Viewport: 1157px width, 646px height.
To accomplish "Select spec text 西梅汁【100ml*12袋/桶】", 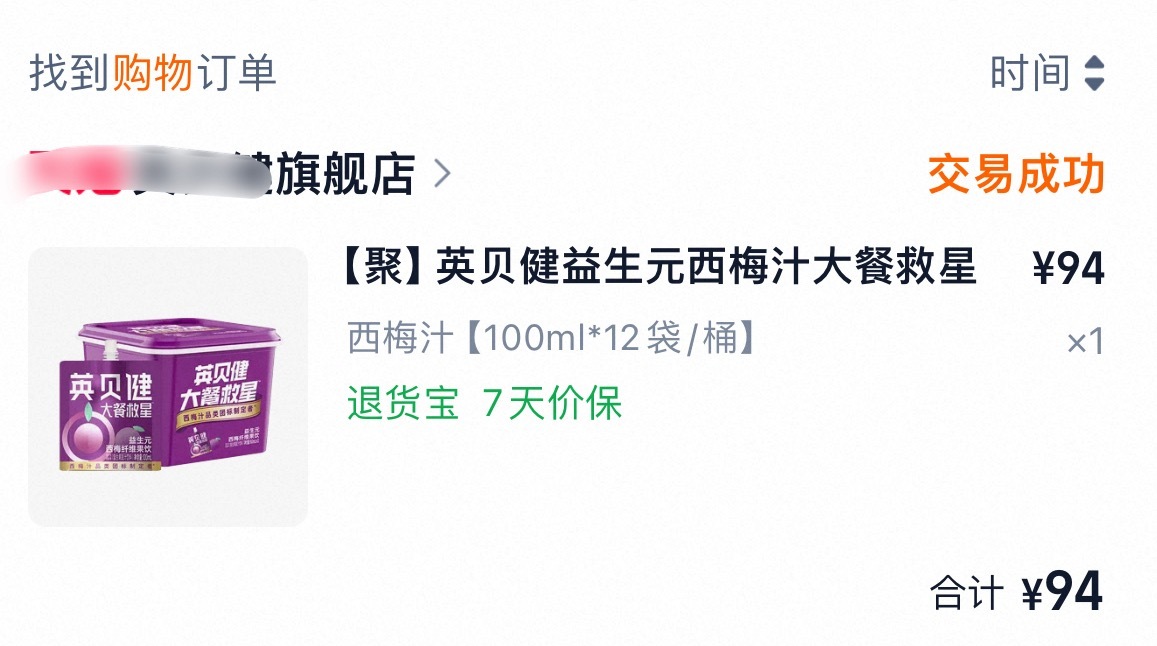I will point(552,338).
